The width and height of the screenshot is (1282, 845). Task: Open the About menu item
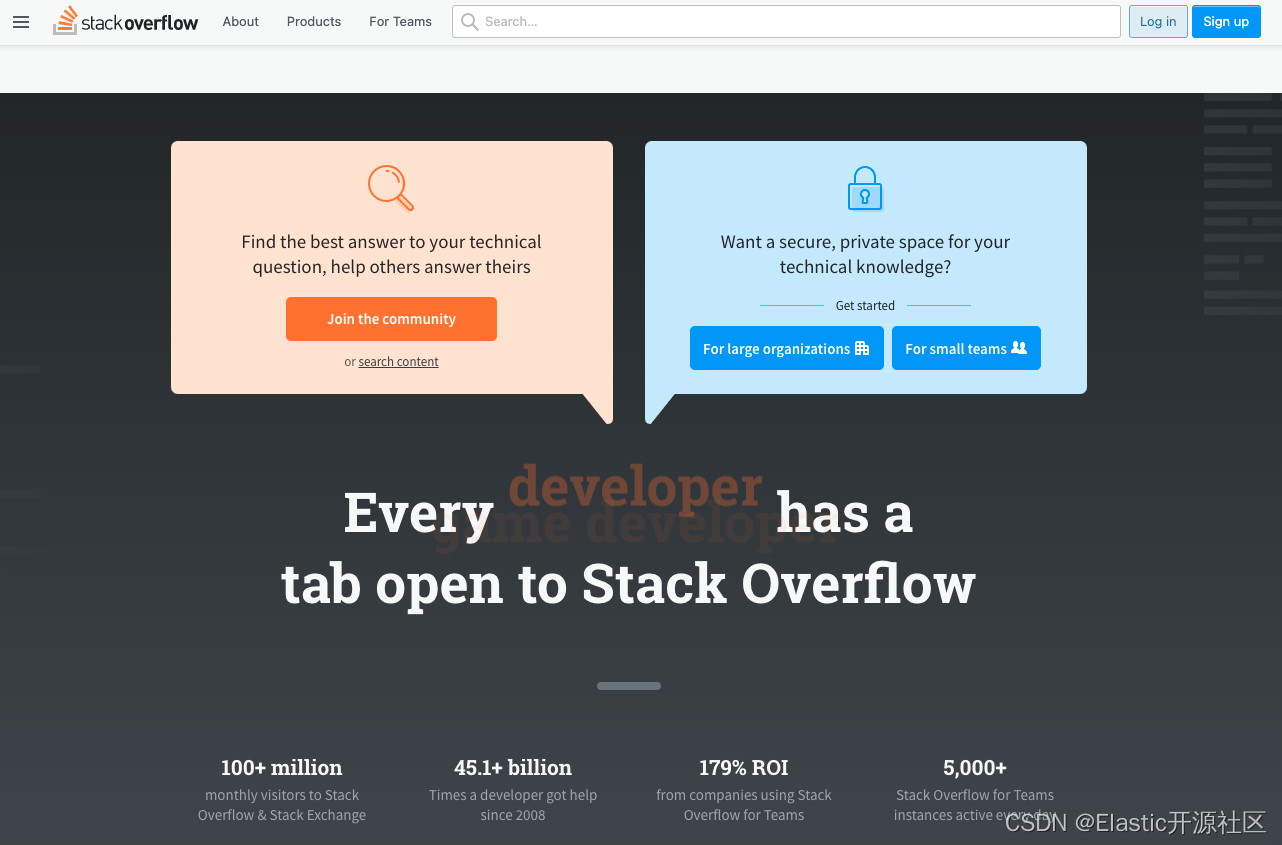tap(241, 22)
